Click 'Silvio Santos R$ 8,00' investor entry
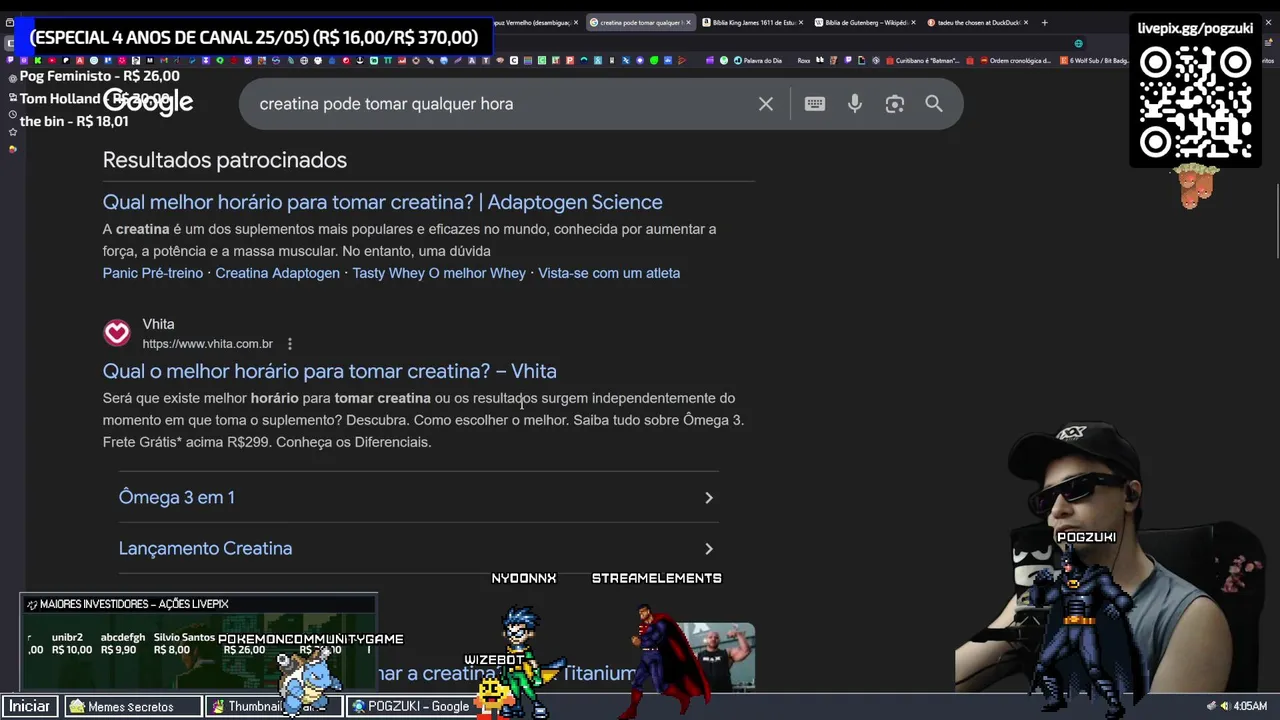 184,643
